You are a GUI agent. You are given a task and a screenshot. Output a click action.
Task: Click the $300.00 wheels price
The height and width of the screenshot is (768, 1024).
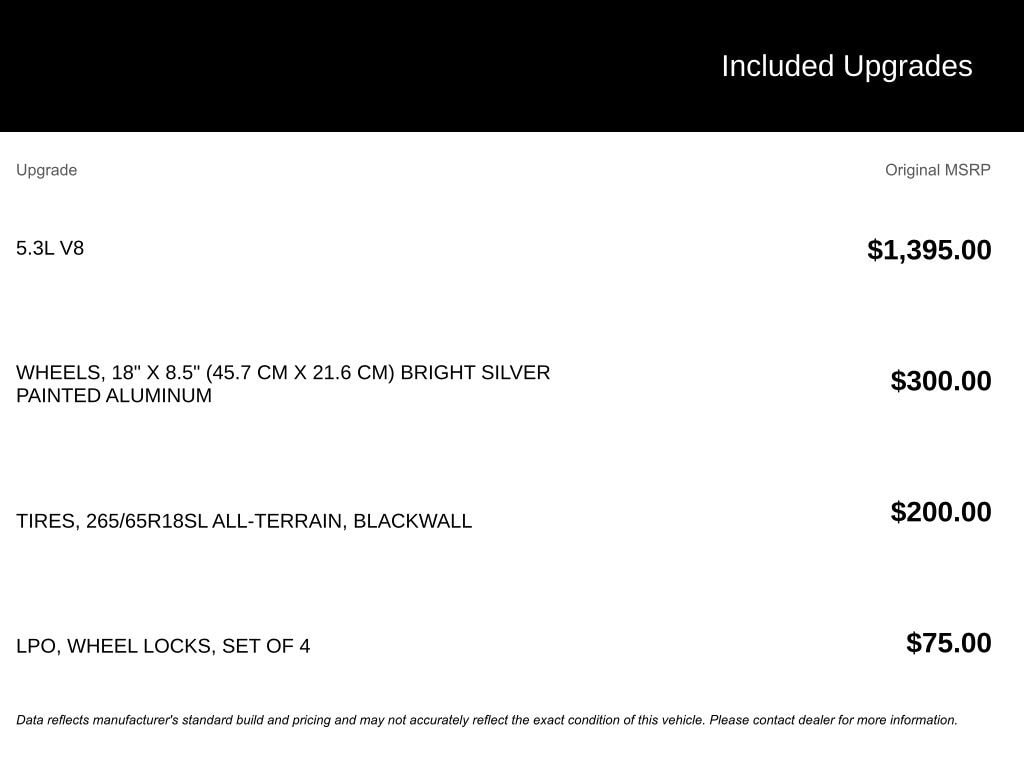[x=941, y=381]
